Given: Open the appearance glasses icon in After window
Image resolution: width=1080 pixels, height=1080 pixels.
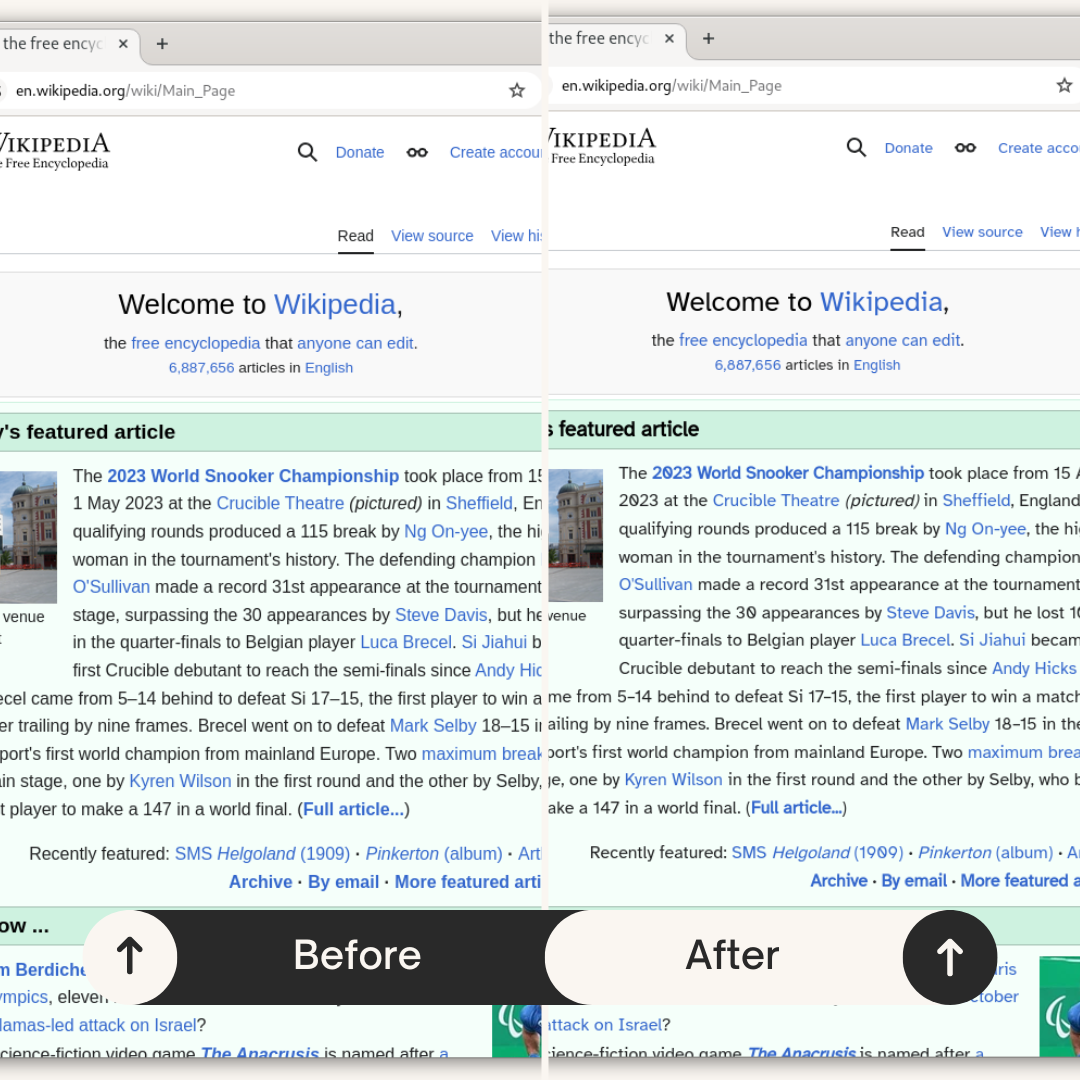Looking at the screenshot, I should pos(965,147).
